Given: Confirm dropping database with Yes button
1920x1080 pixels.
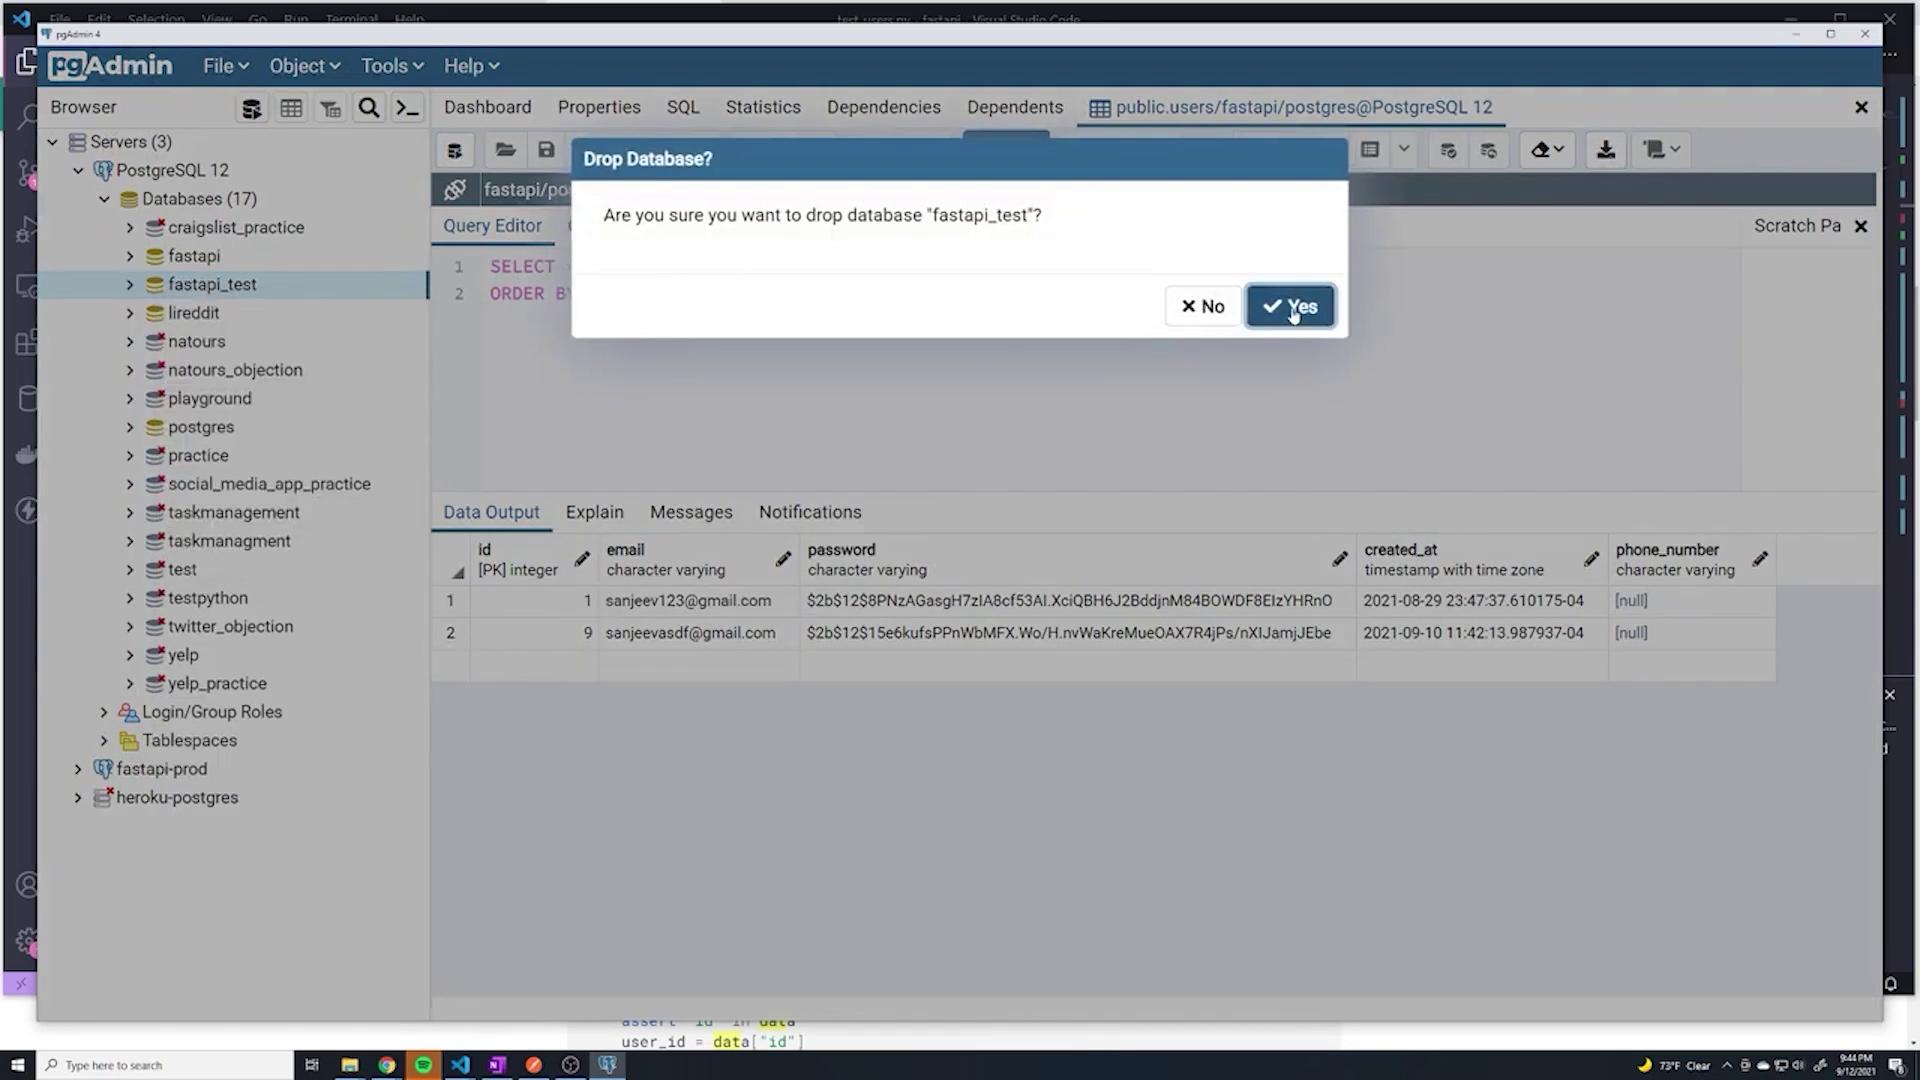Looking at the screenshot, I should click(x=1289, y=306).
